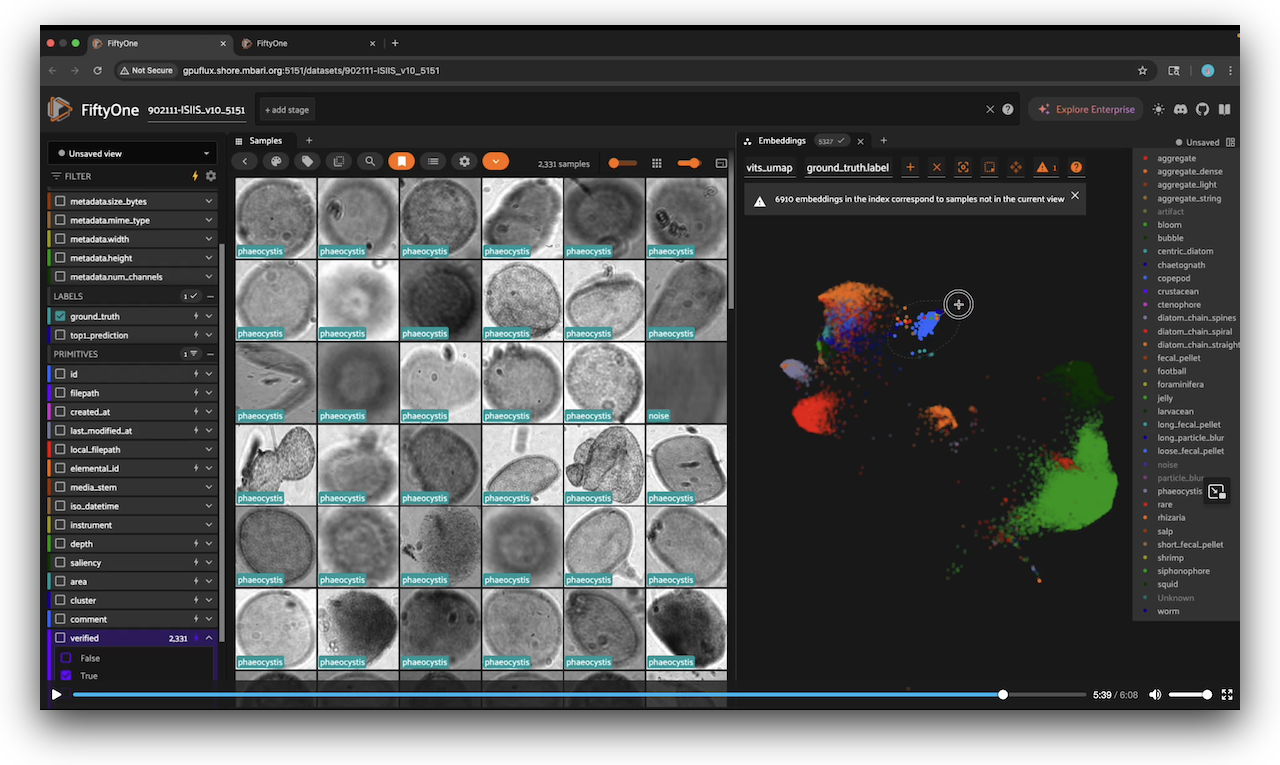
Task: Click the phaeocystis legend entry
Action: coord(1179,491)
